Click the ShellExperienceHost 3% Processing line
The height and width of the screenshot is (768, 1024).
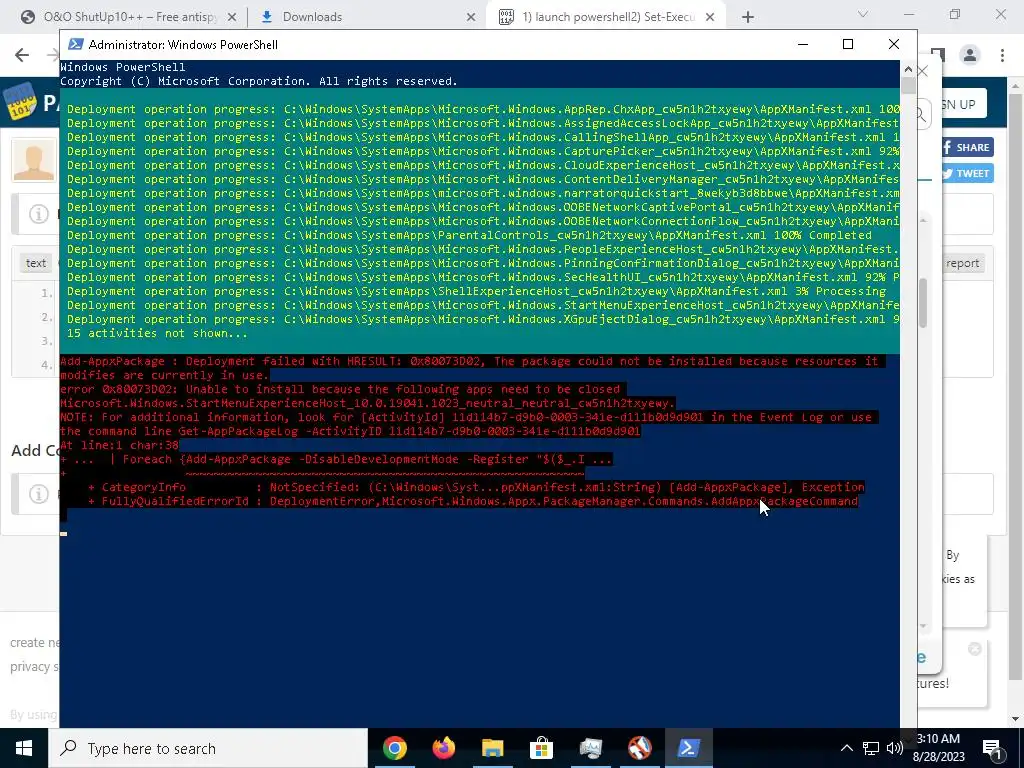pos(477,291)
